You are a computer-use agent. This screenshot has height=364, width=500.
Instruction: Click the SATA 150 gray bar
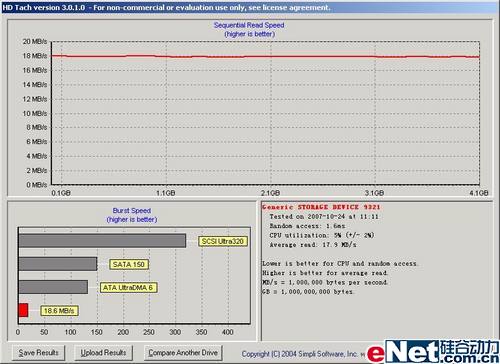pos(58,264)
